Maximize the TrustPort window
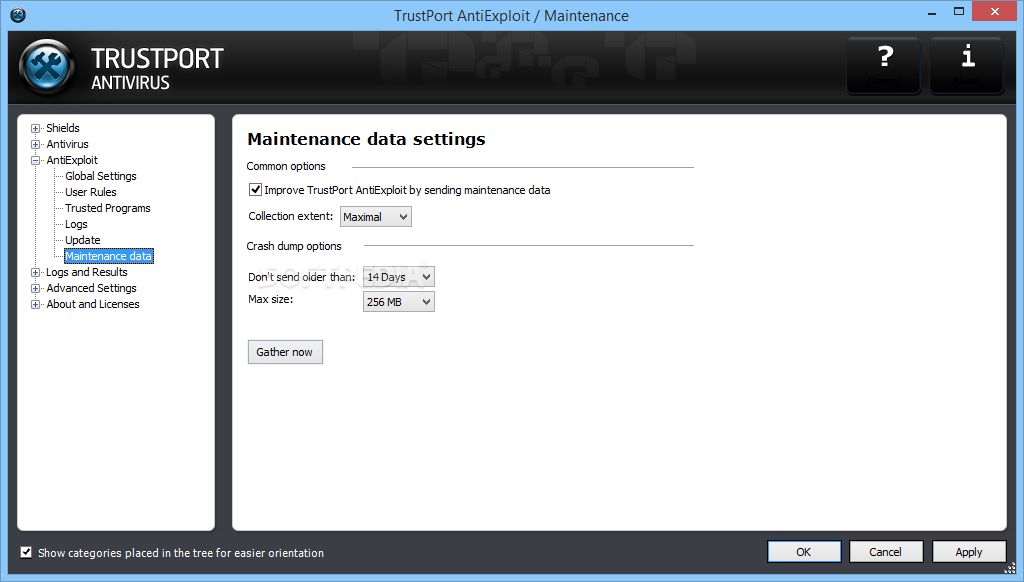 pyautogui.click(x=959, y=12)
